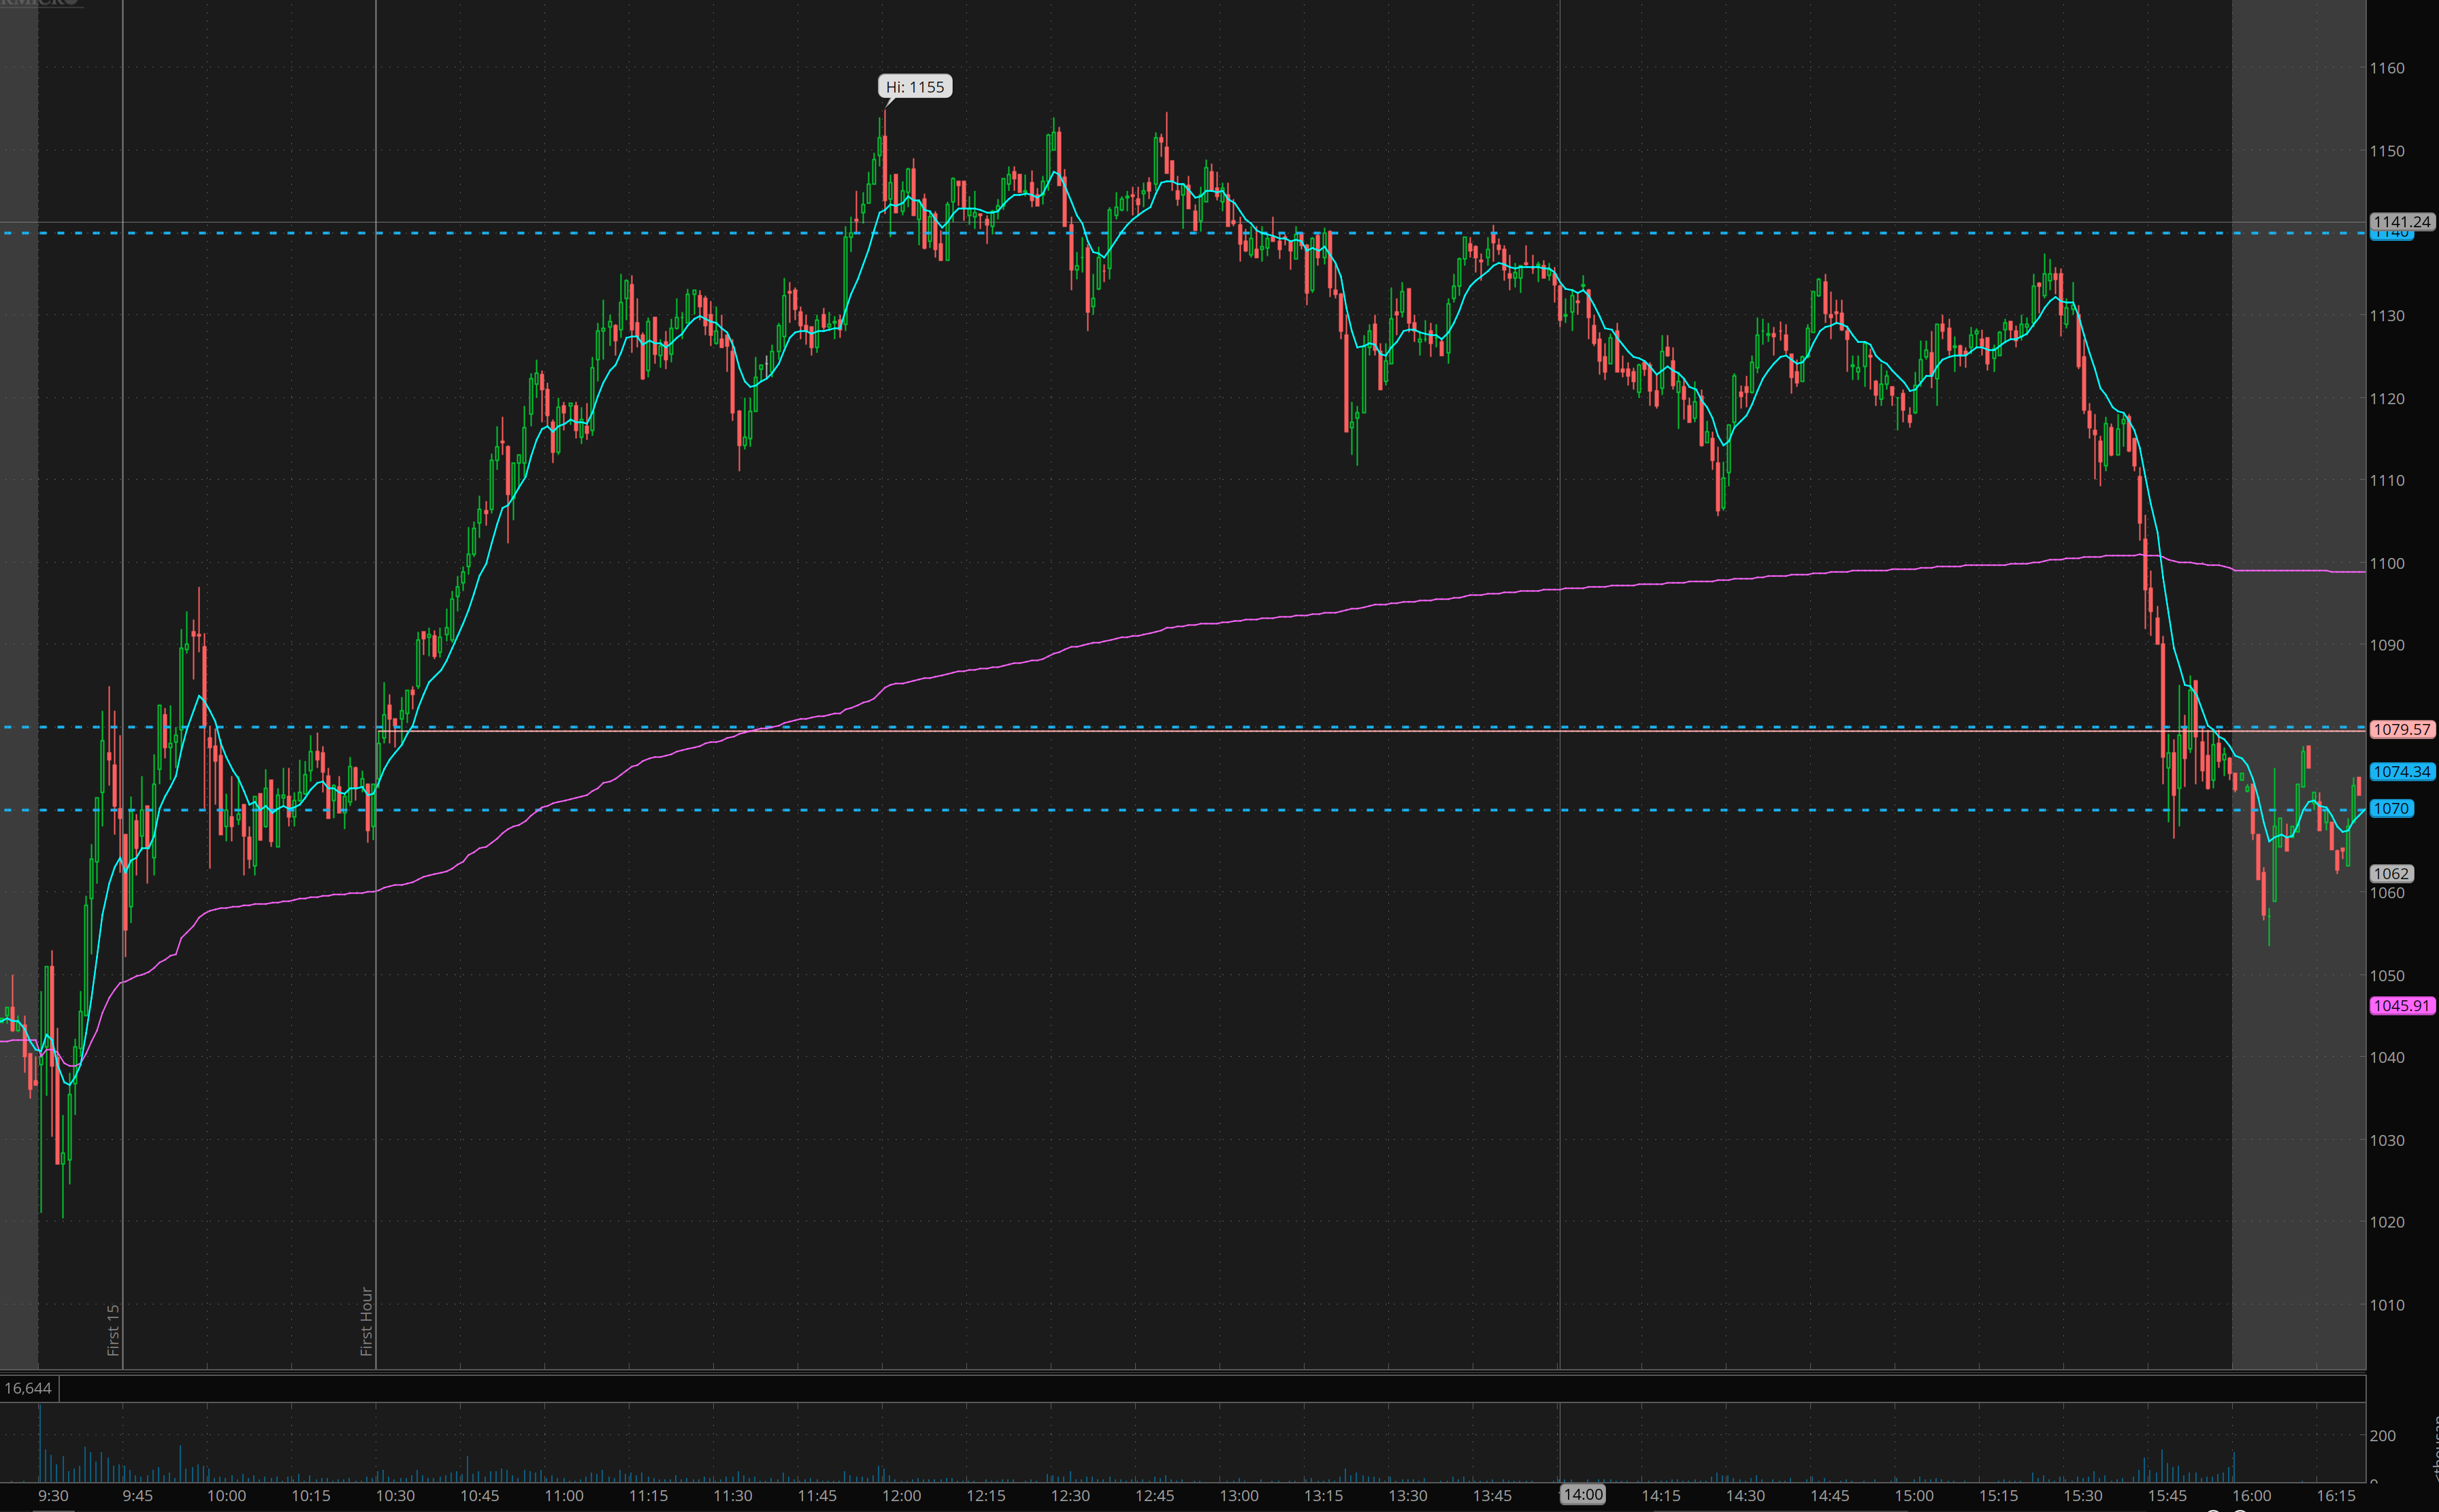Click the 1010 label on price axis

tap(2387, 1304)
